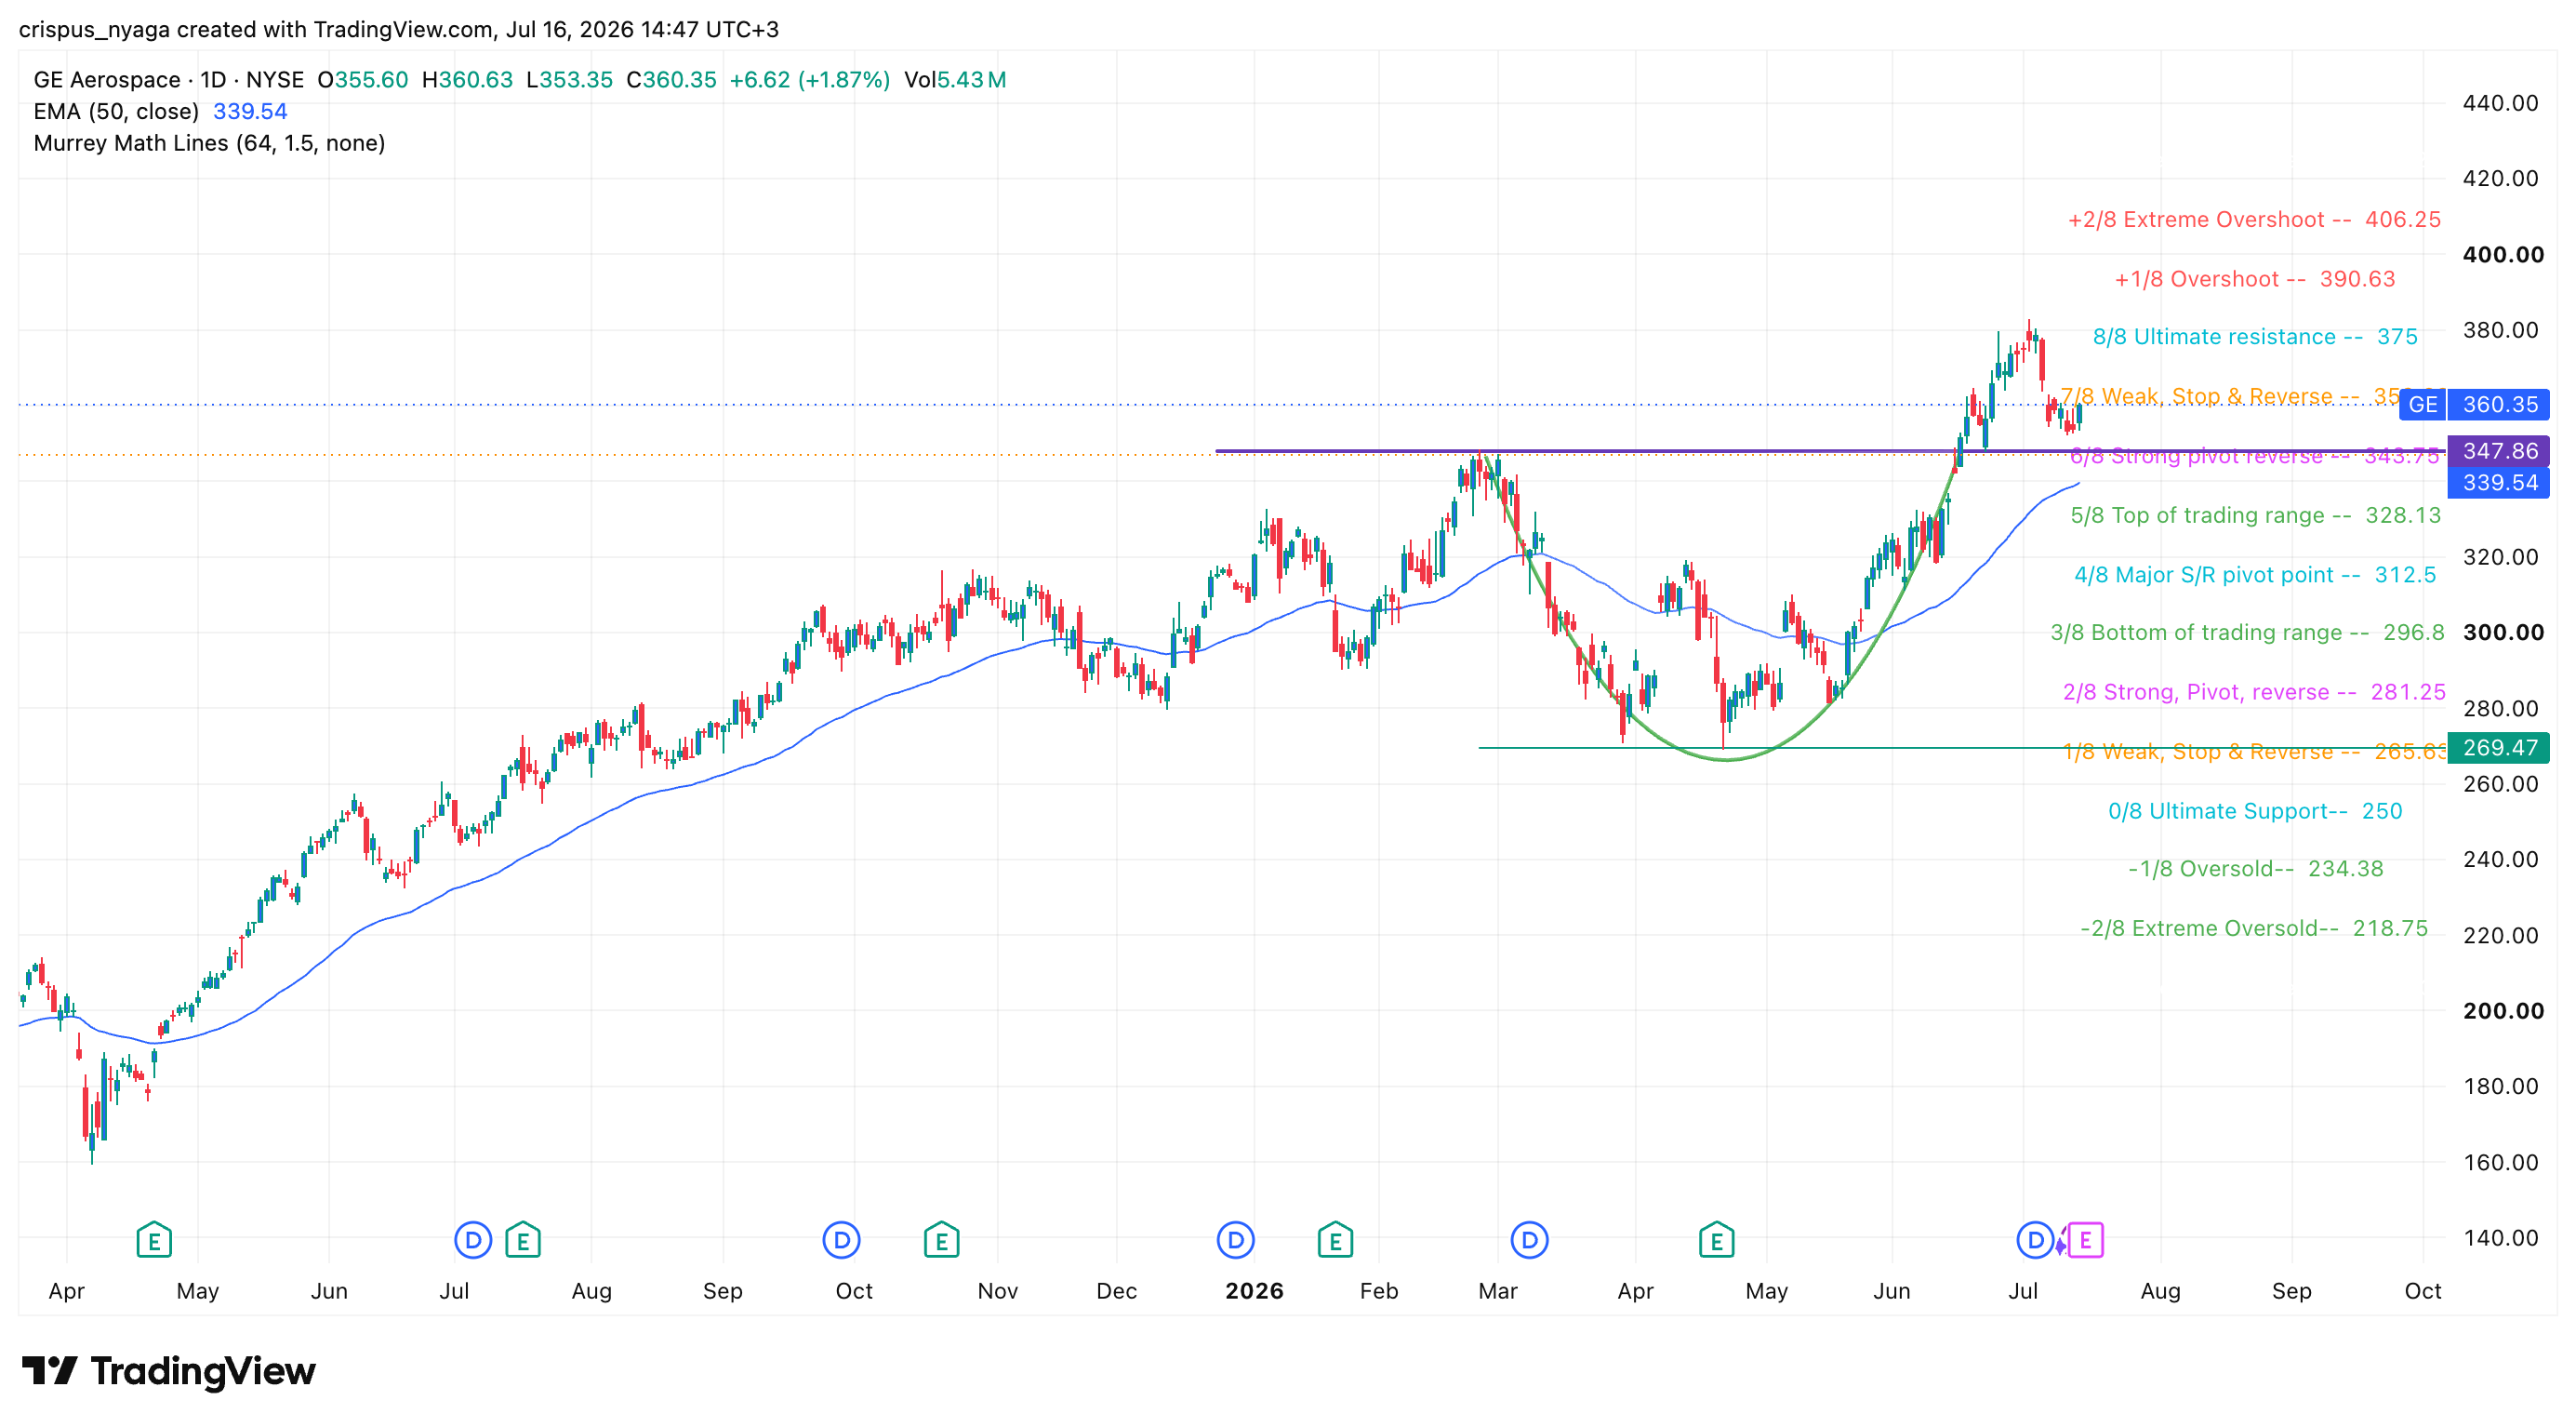Click the open value O355.60
2576x1427 pixels.
click(363, 80)
